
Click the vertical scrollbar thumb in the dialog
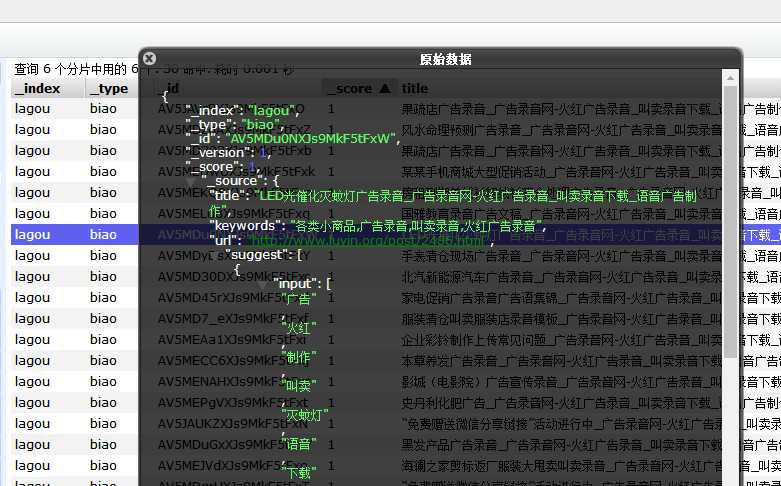730,222
